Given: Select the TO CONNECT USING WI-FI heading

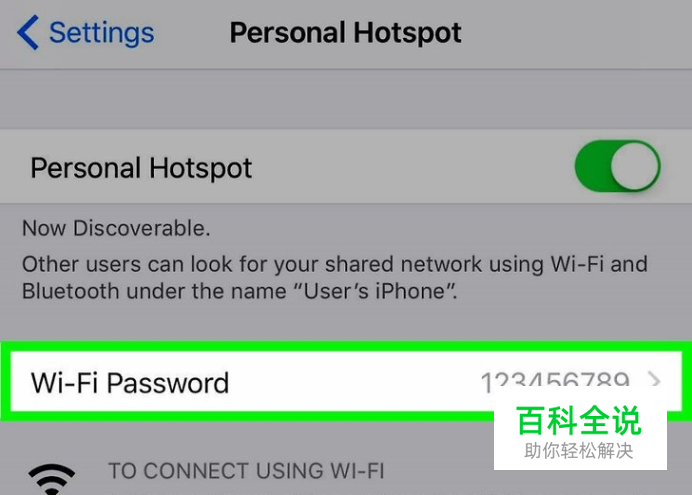Looking at the screenshot, I should pos(246,471).
